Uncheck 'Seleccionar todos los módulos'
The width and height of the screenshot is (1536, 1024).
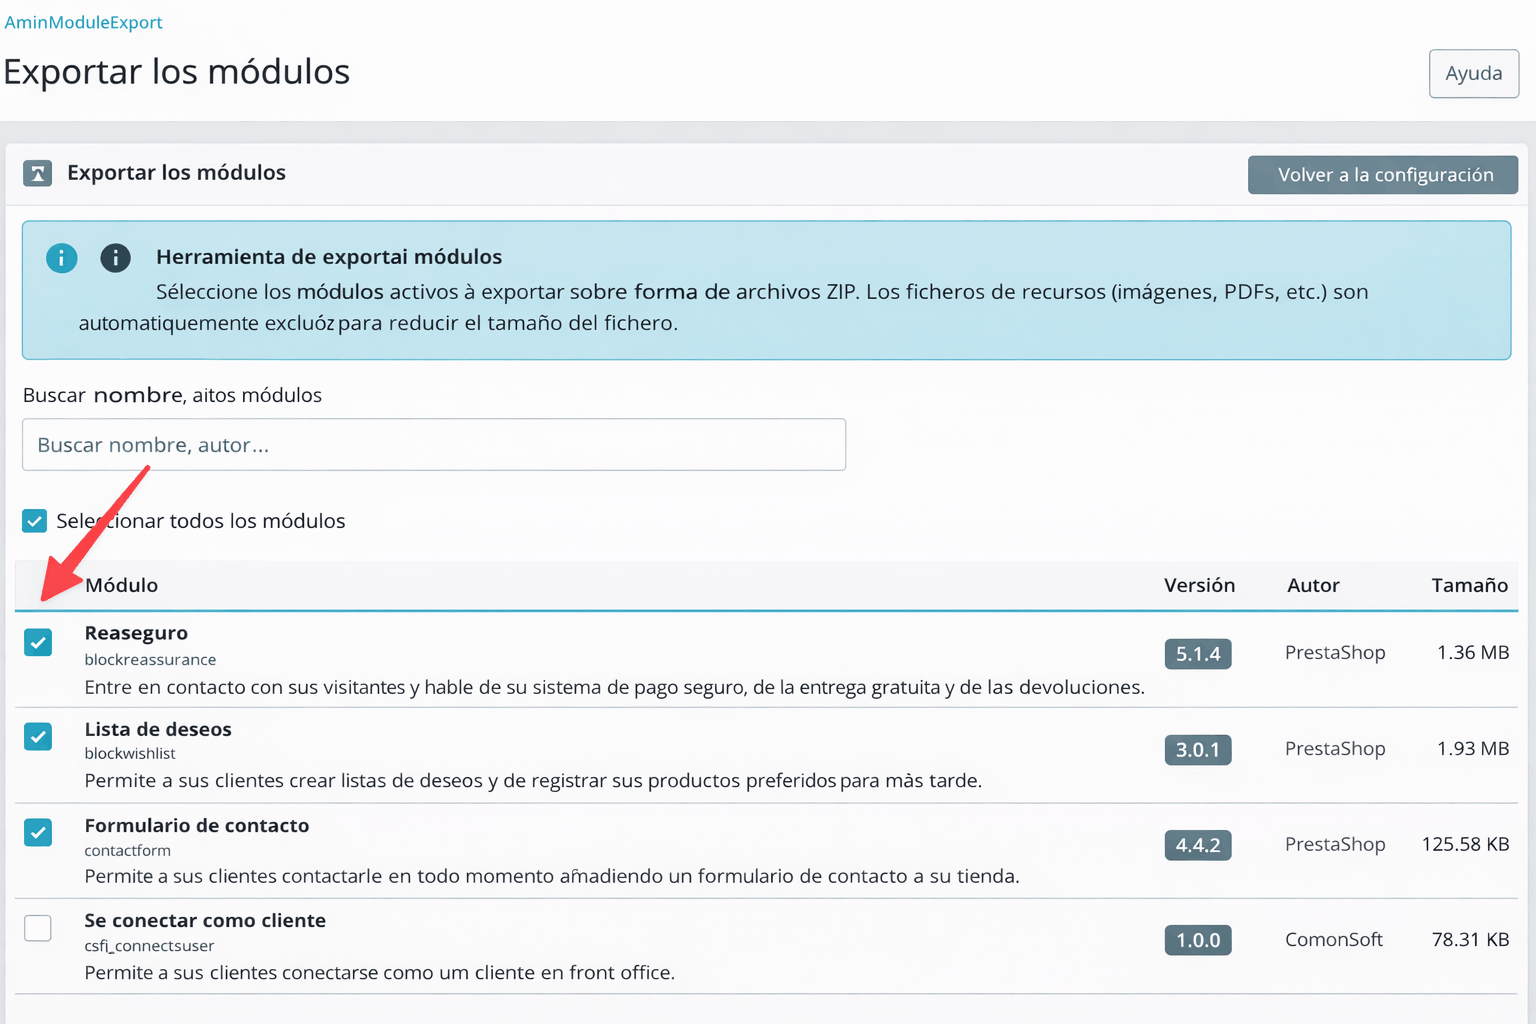(35, 521)
